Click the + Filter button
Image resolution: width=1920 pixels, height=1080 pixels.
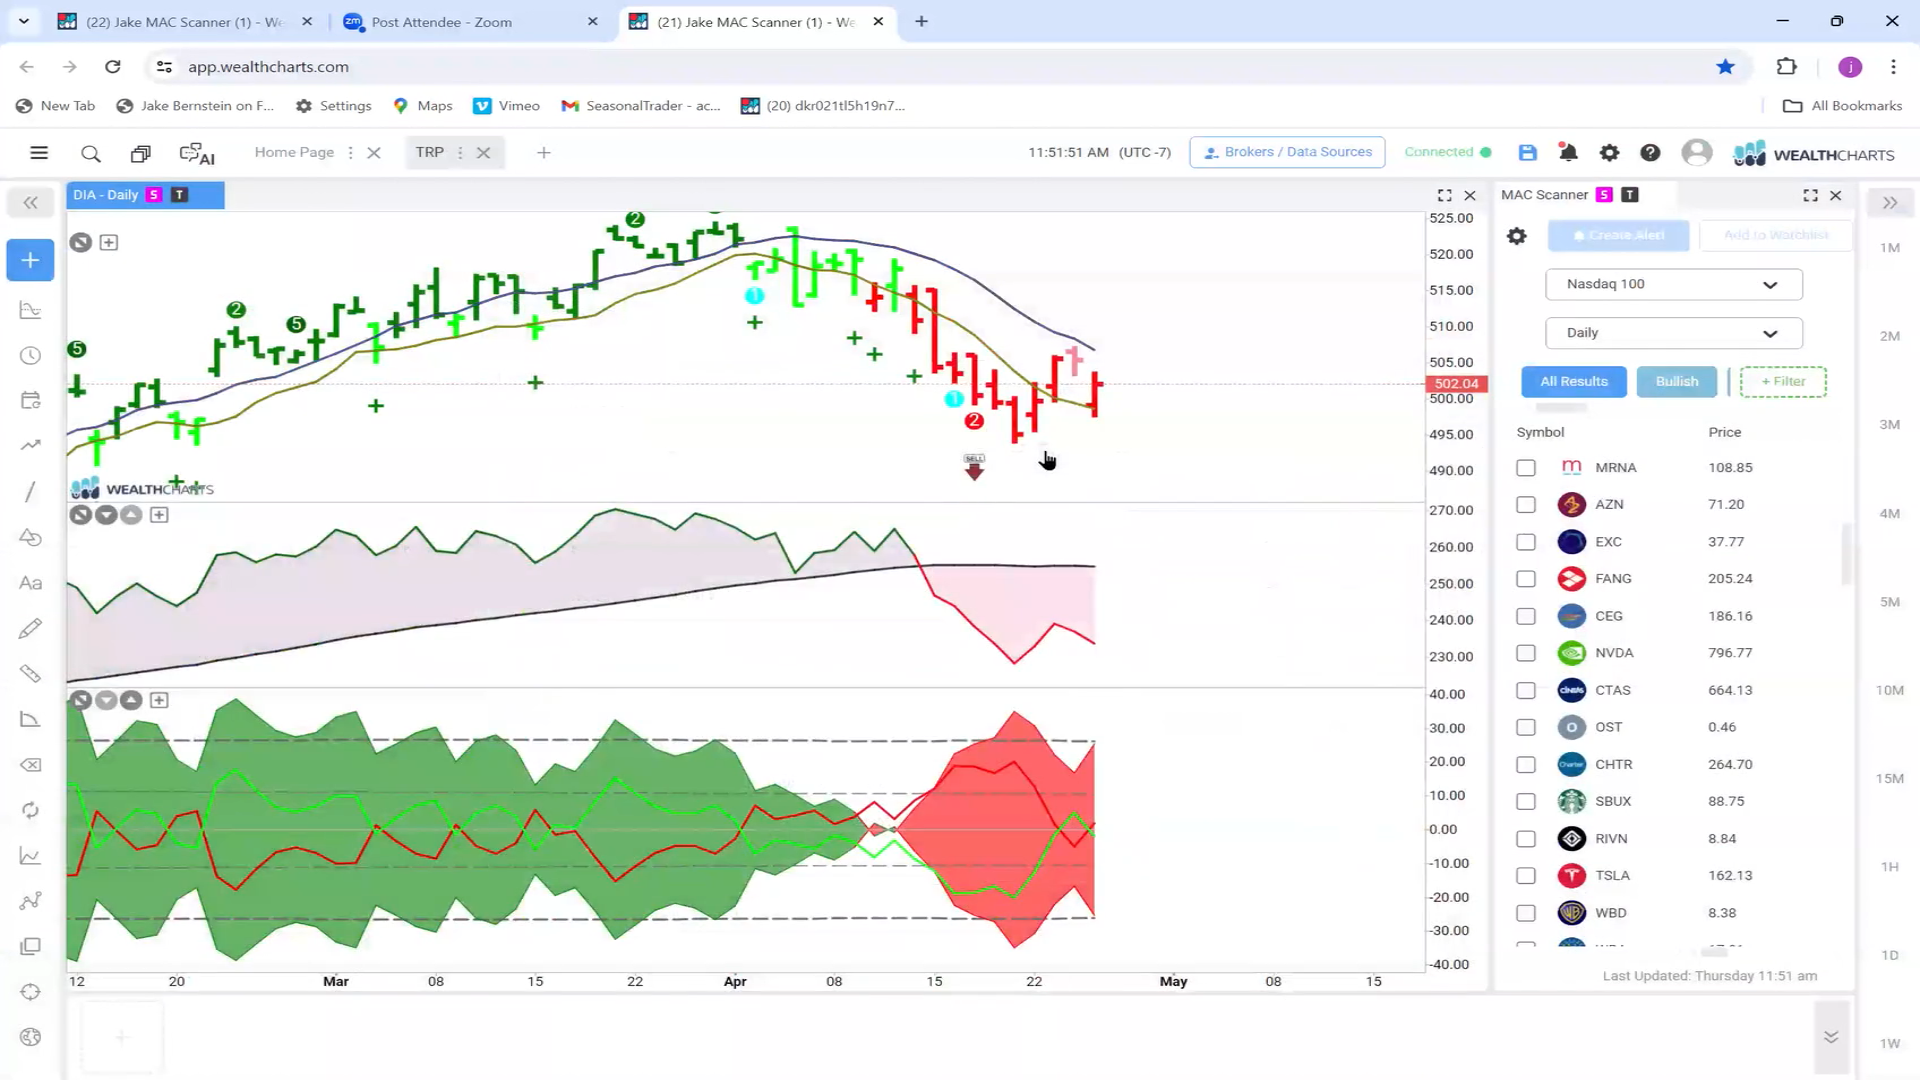point(1783,382)
